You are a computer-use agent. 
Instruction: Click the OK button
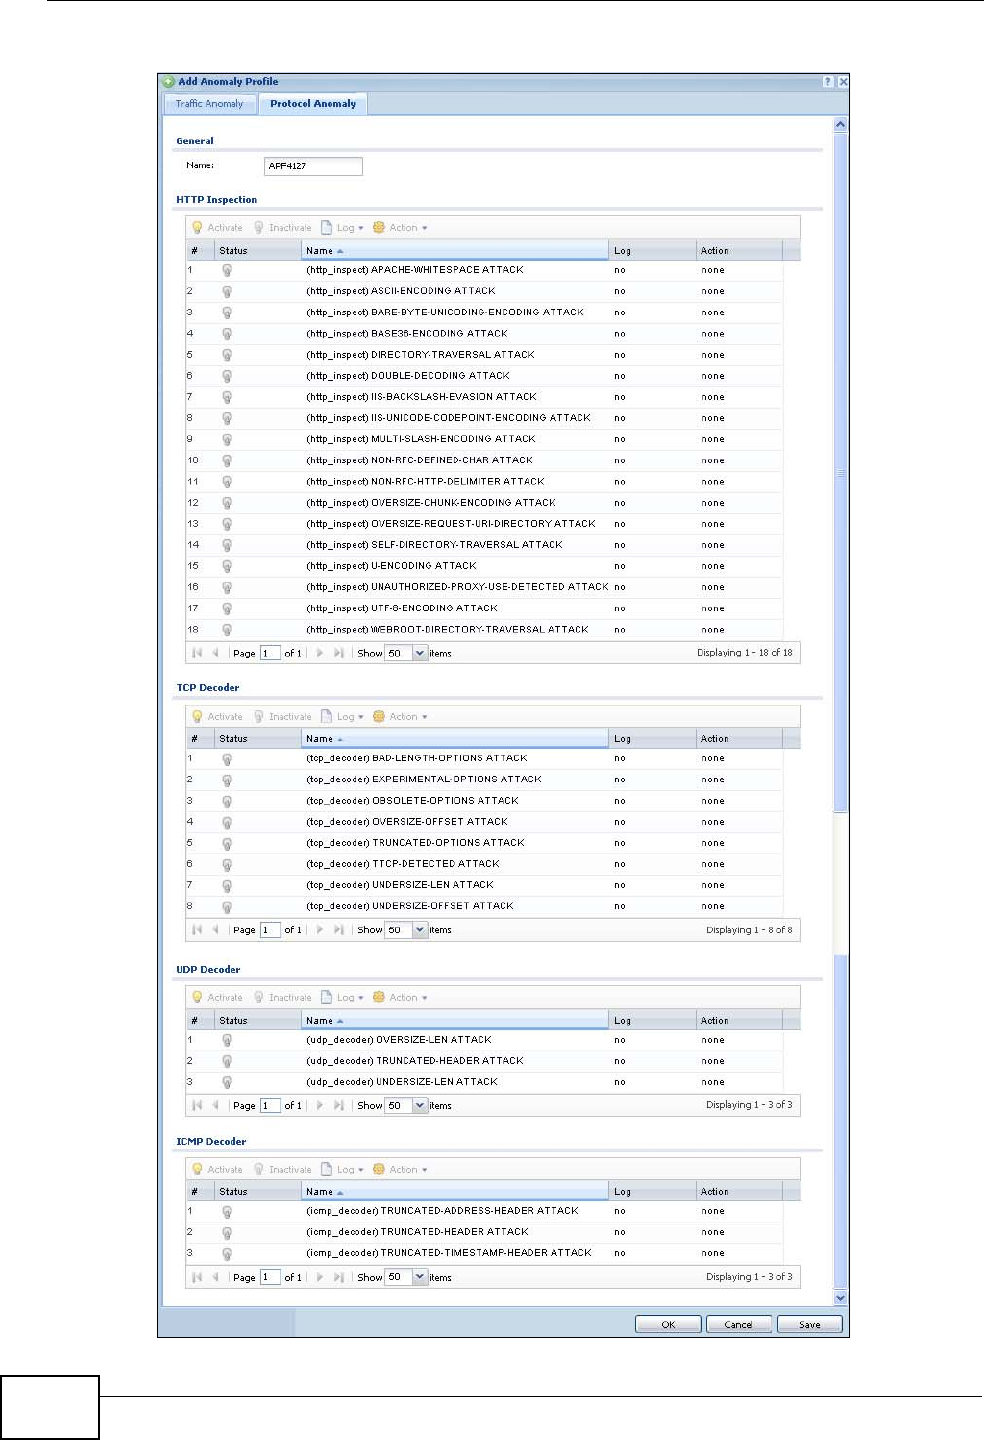coord(668,1324)
